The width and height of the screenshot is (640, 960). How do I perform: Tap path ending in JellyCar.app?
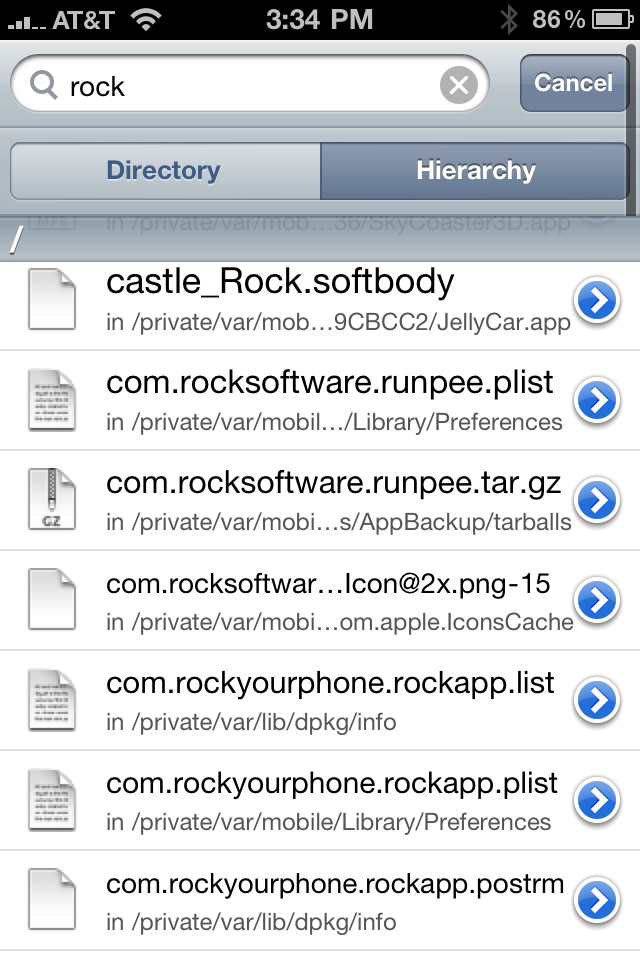(x=338, y=322)
